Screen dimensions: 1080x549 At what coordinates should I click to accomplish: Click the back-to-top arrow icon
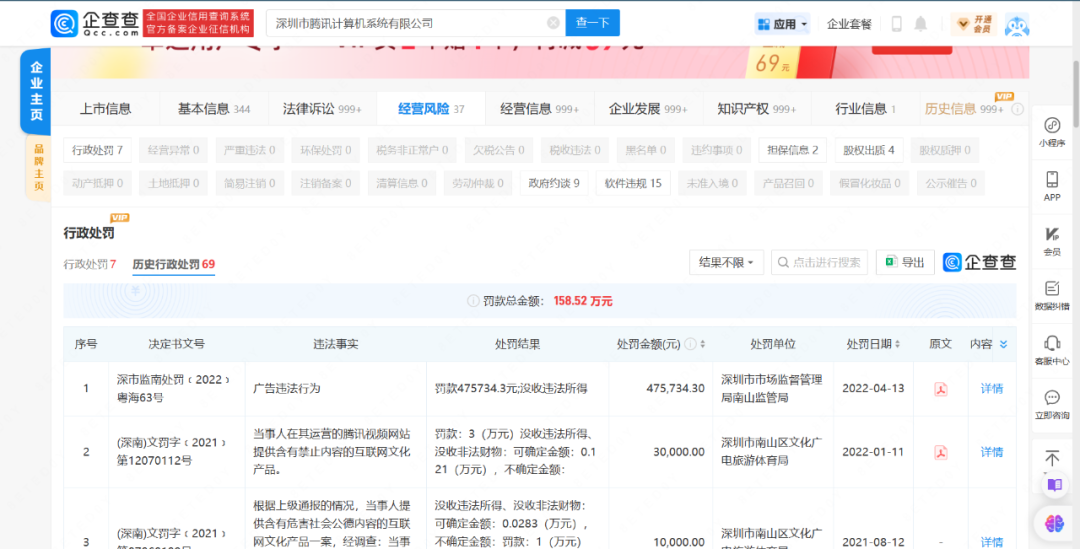point(1052,457)
